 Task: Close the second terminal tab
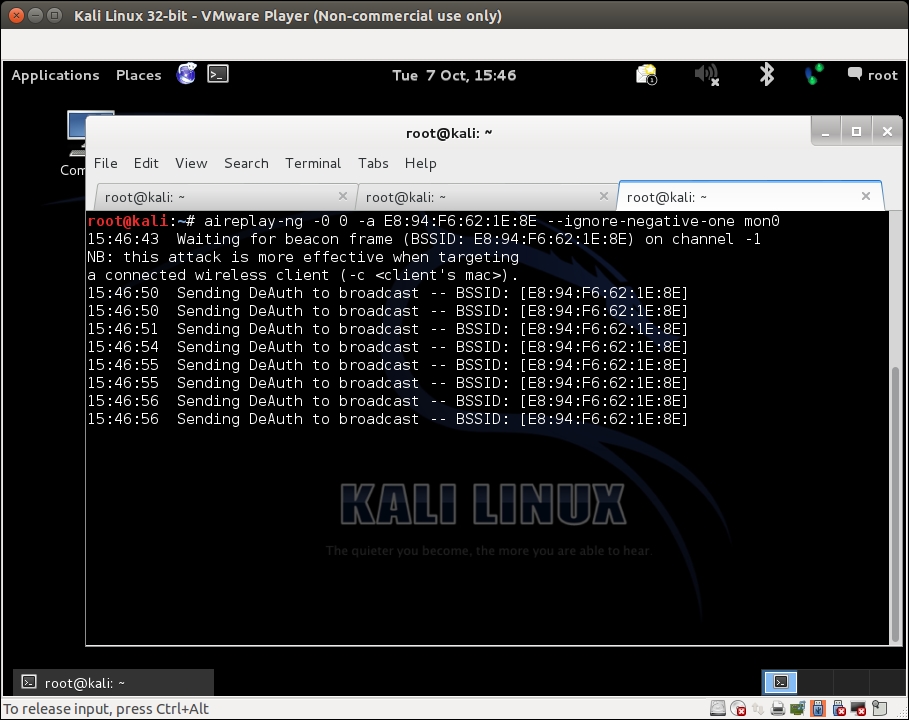point(603,196)
